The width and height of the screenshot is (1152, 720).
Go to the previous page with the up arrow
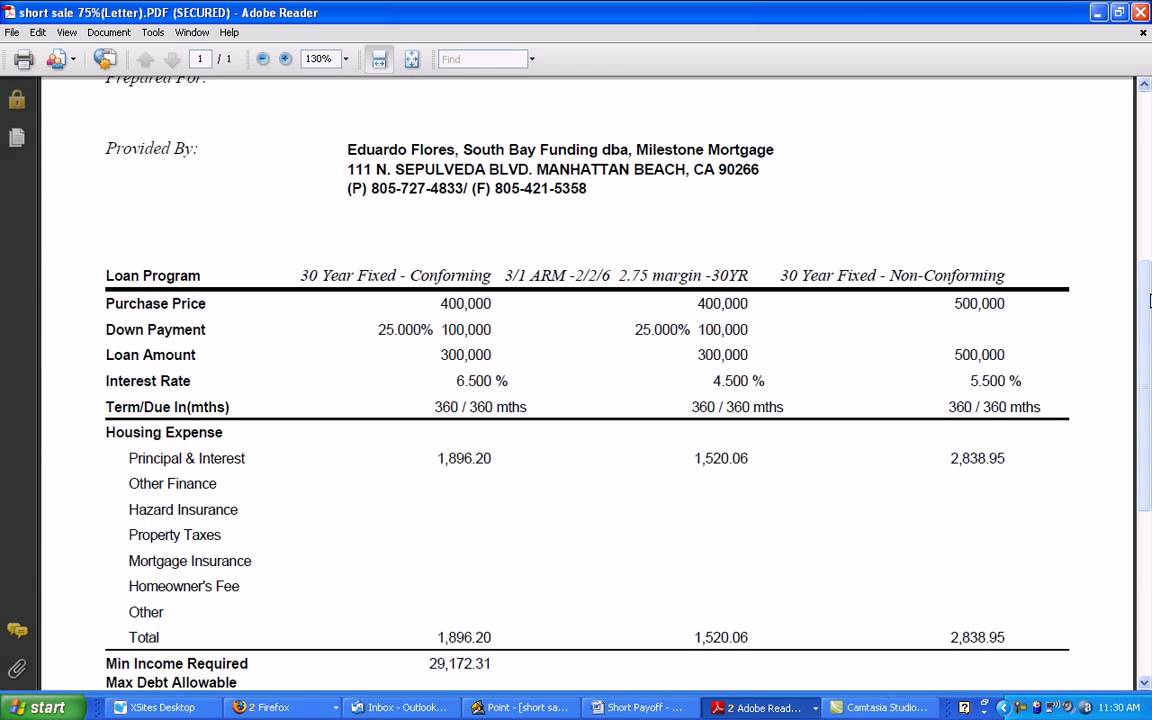click(x=145, y=60)
